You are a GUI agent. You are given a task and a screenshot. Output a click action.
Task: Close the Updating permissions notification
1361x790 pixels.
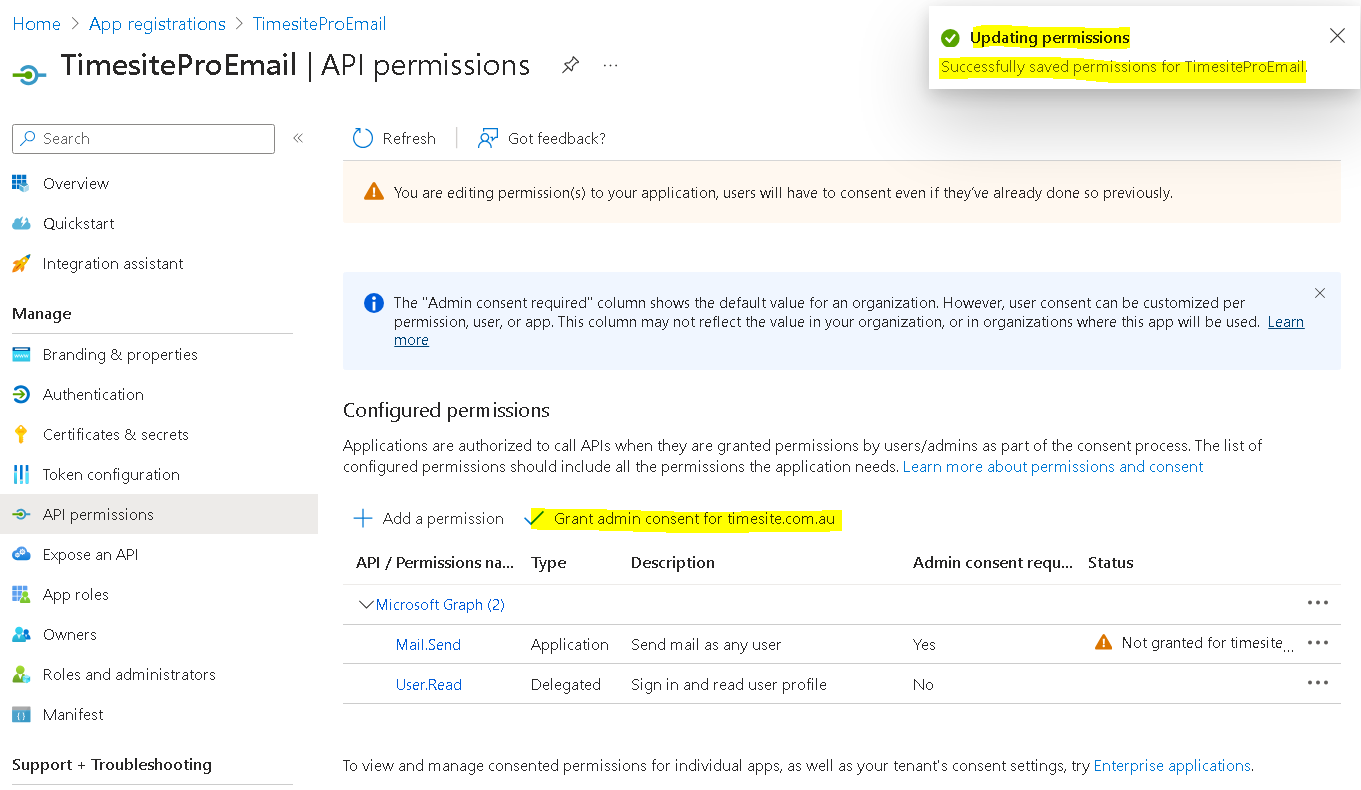coord(1337,36)
